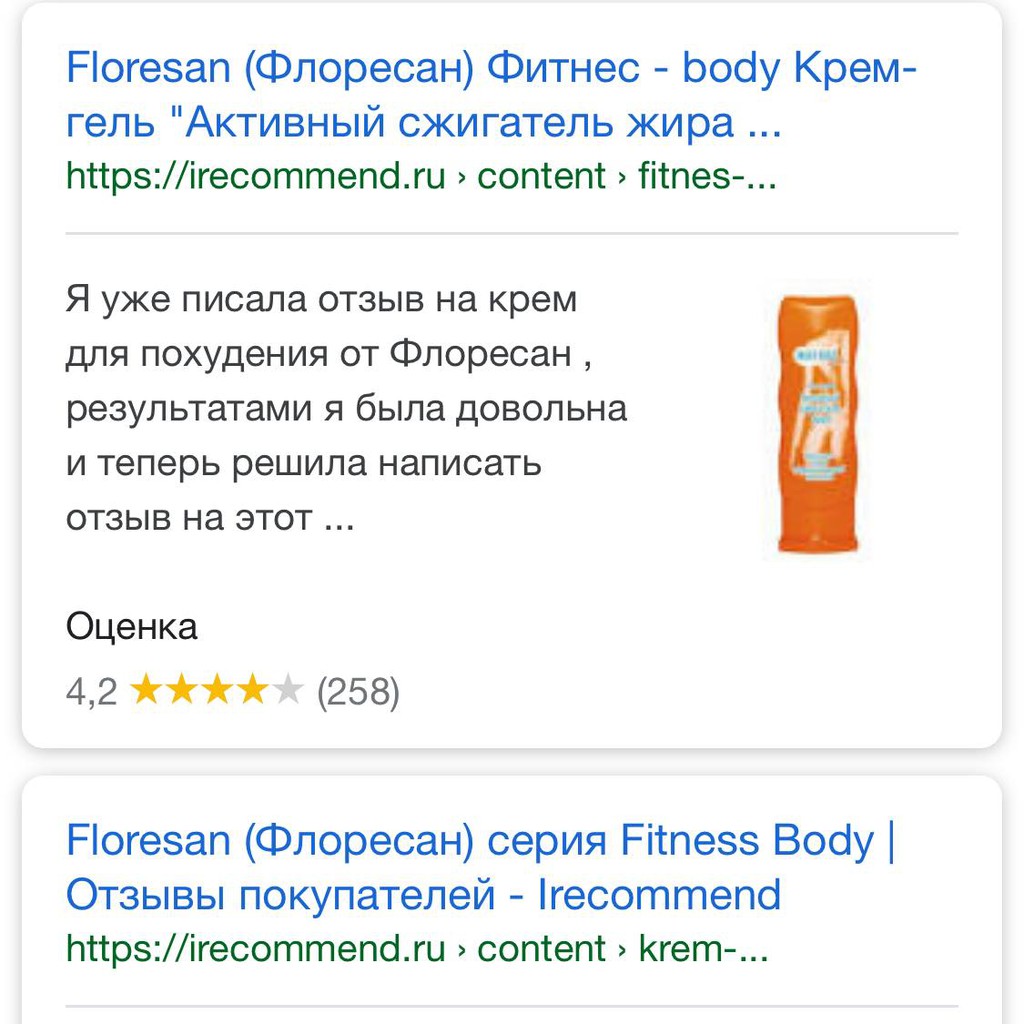Click the second gold rating star
Screen dimensions: 1024x1024
[x=182, y=690]
